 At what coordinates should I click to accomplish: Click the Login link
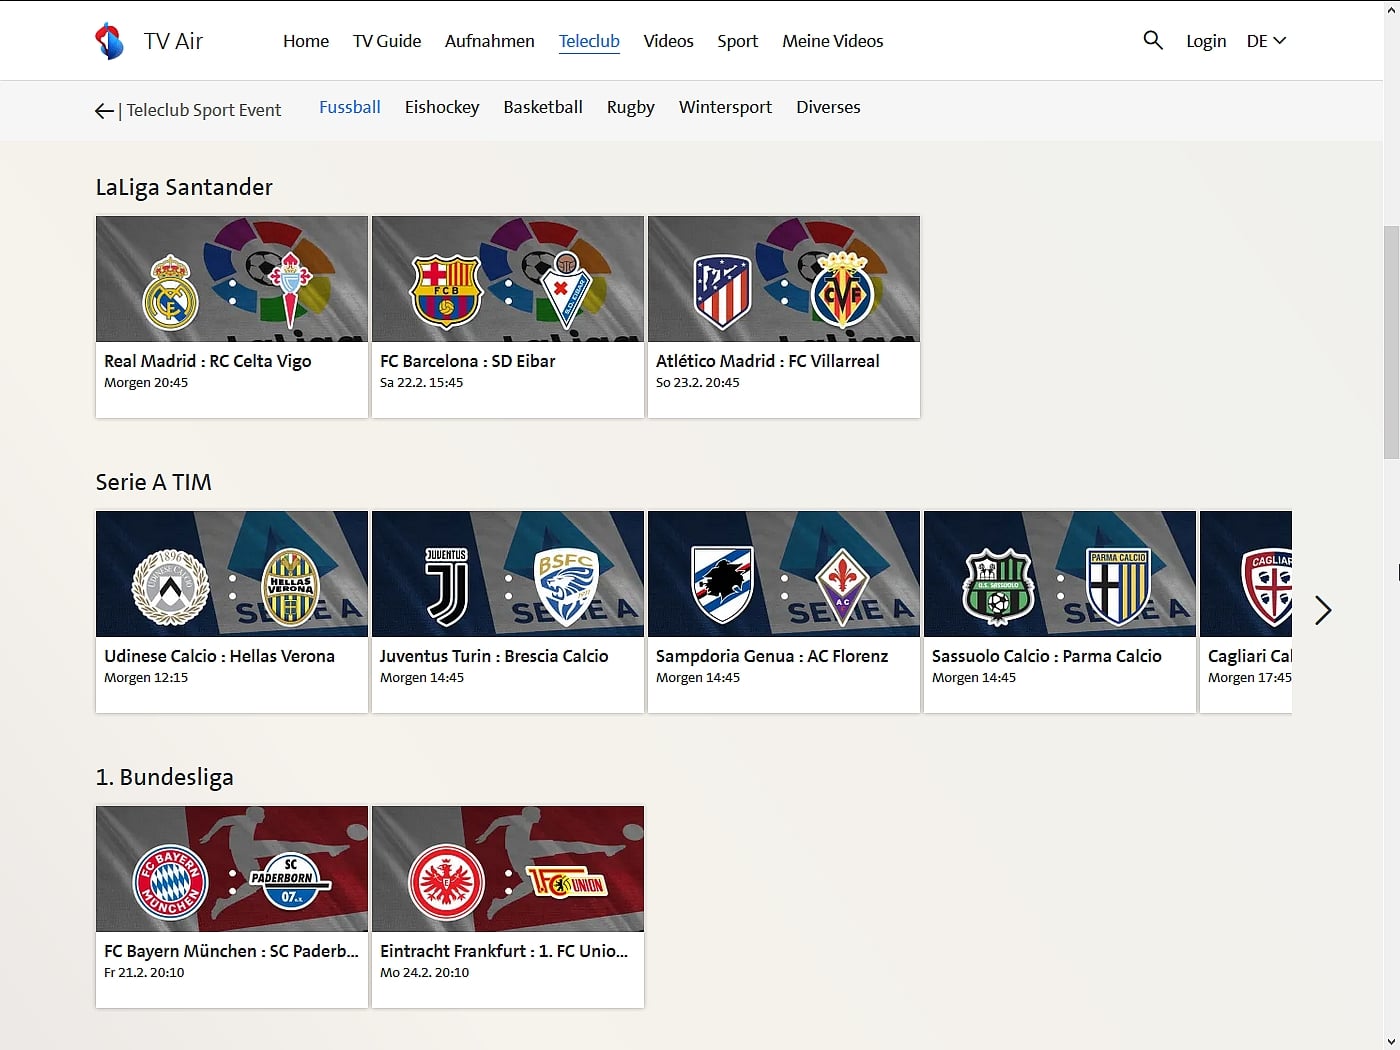pos(1206,41)
